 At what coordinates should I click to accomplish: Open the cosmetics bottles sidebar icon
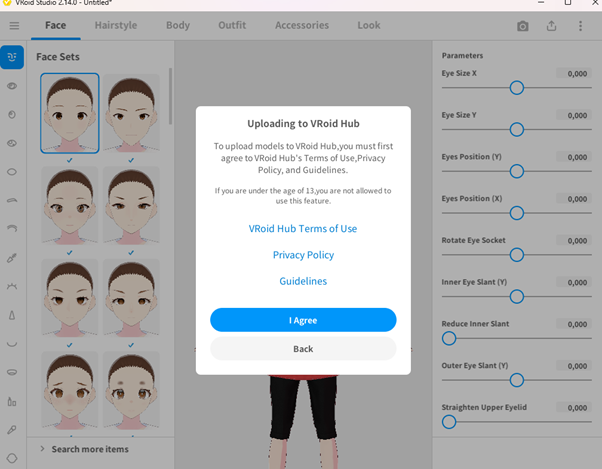pos(12,401)
